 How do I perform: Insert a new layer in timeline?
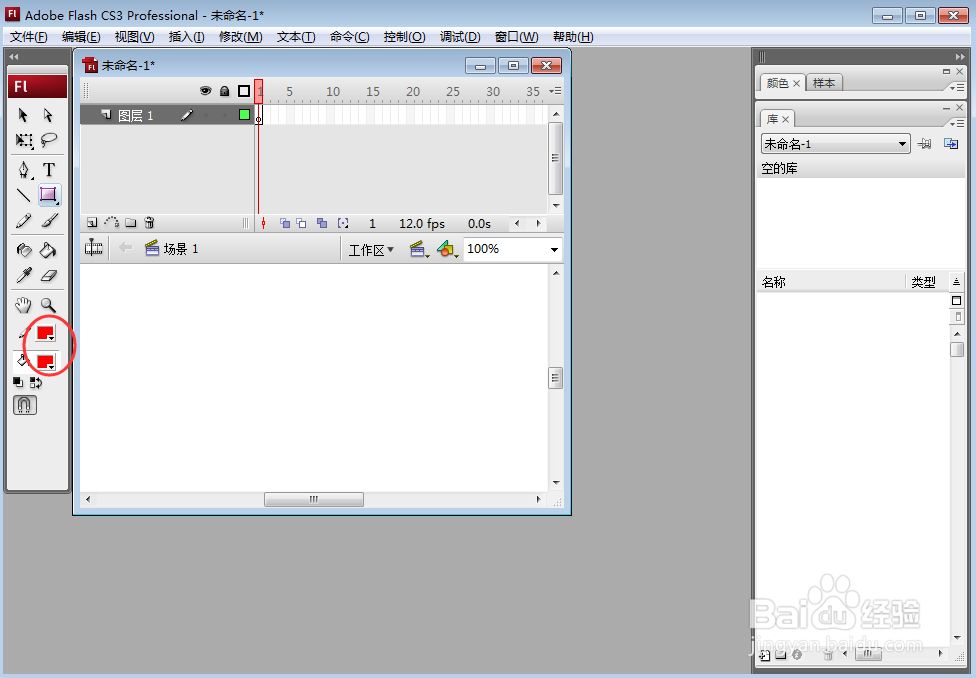(x=92, y=222)
